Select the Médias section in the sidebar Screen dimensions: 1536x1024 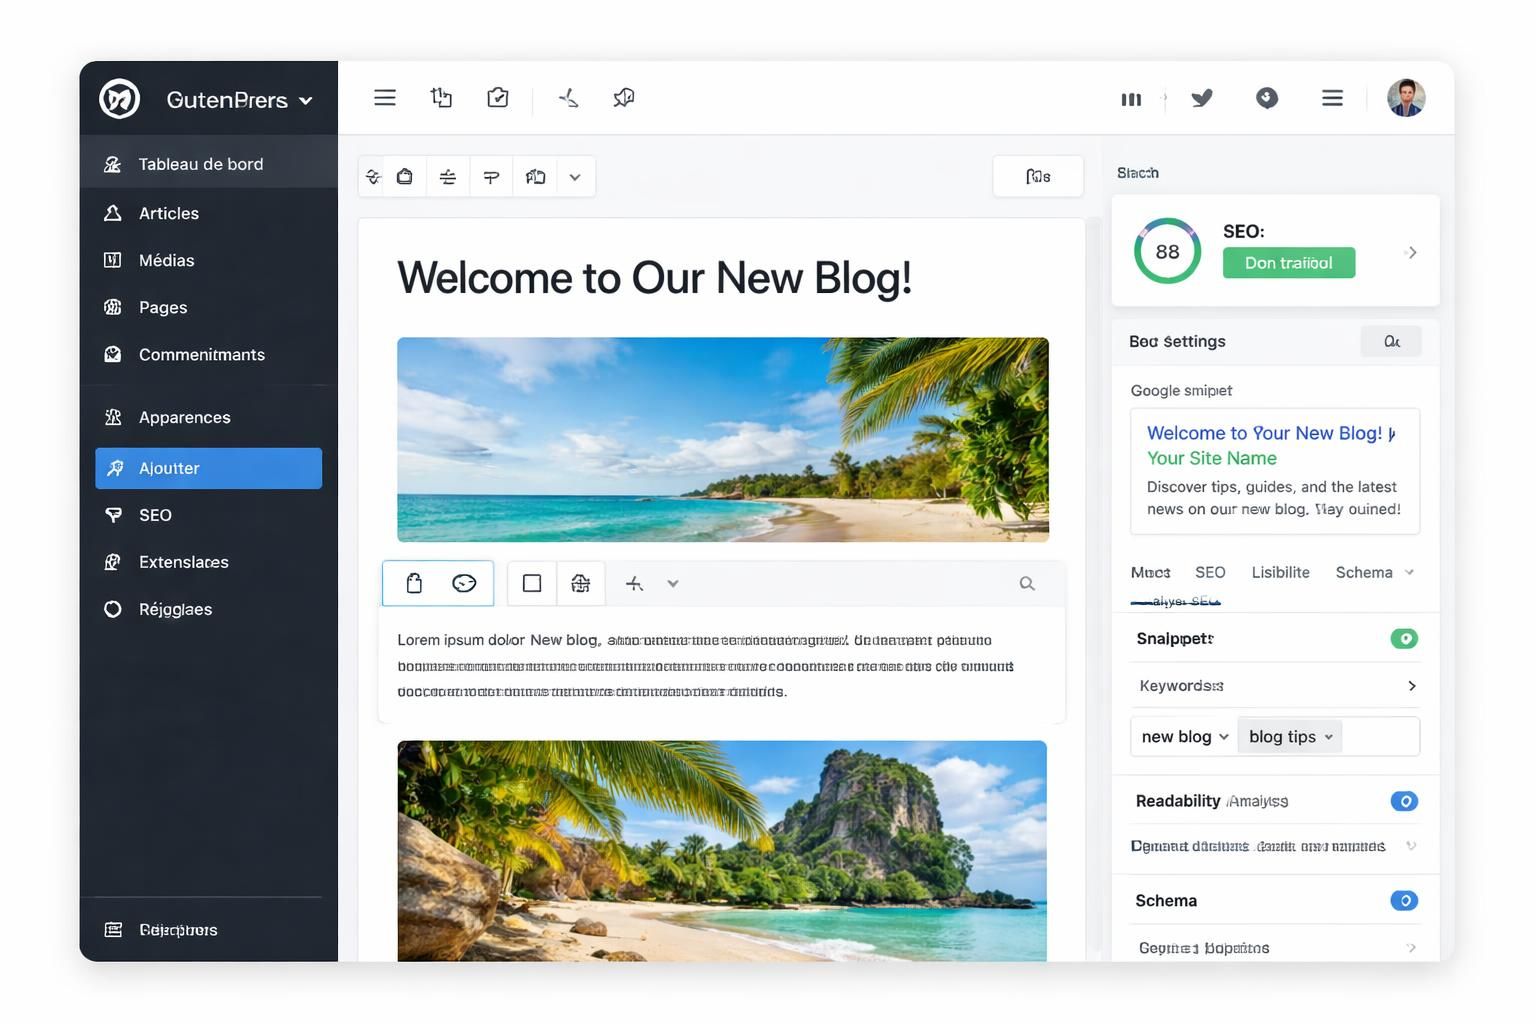(165, 260)
